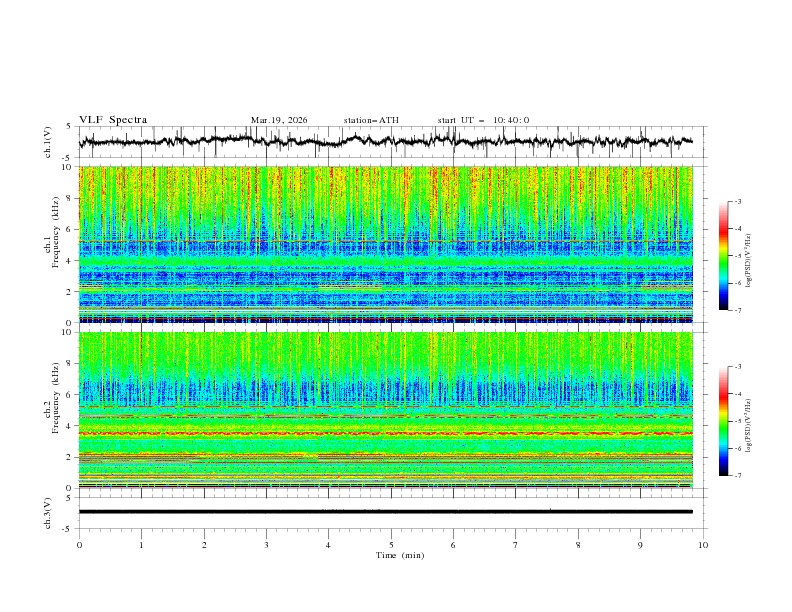
Task: Click the '5' tick on ch.1(V) axis
Action: tap(69, 126)
